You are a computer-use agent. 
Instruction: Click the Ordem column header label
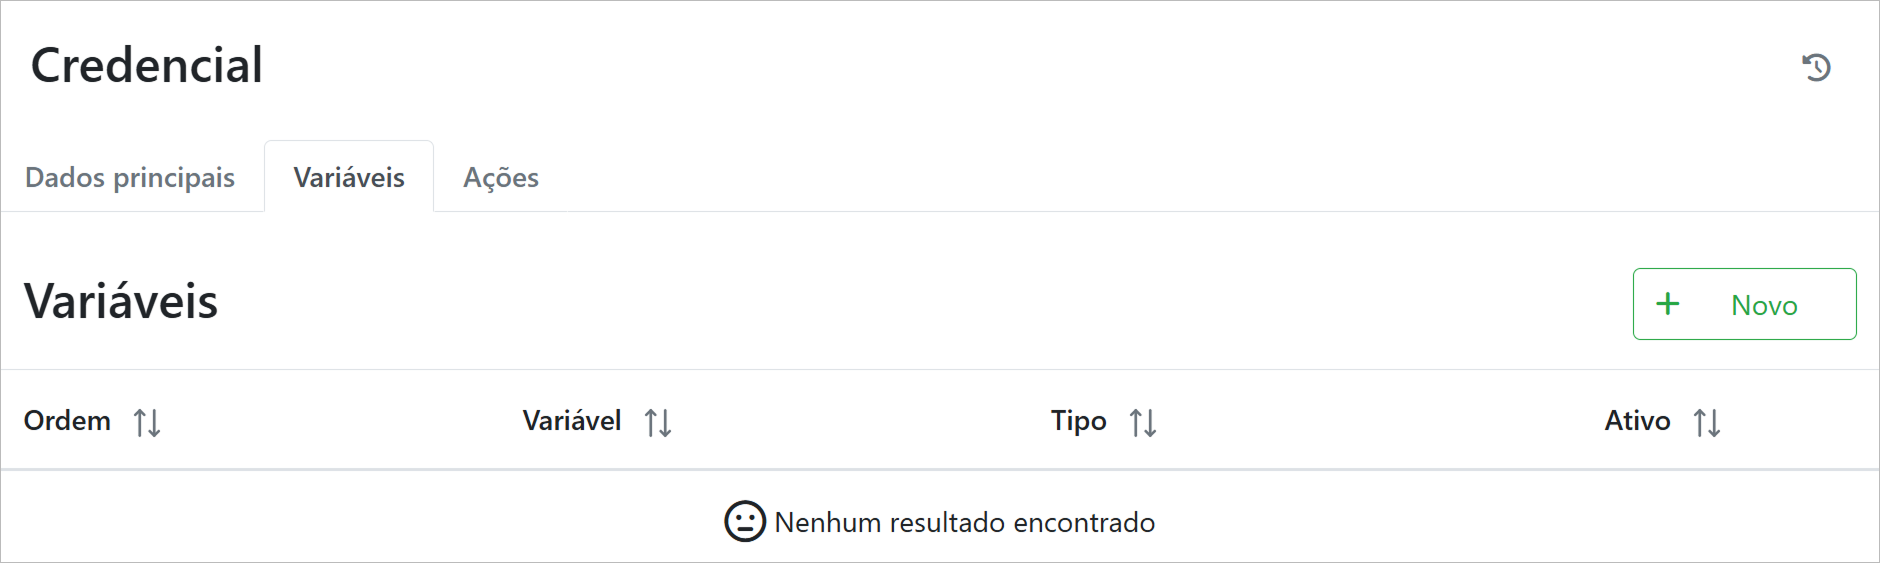[67, 421]
